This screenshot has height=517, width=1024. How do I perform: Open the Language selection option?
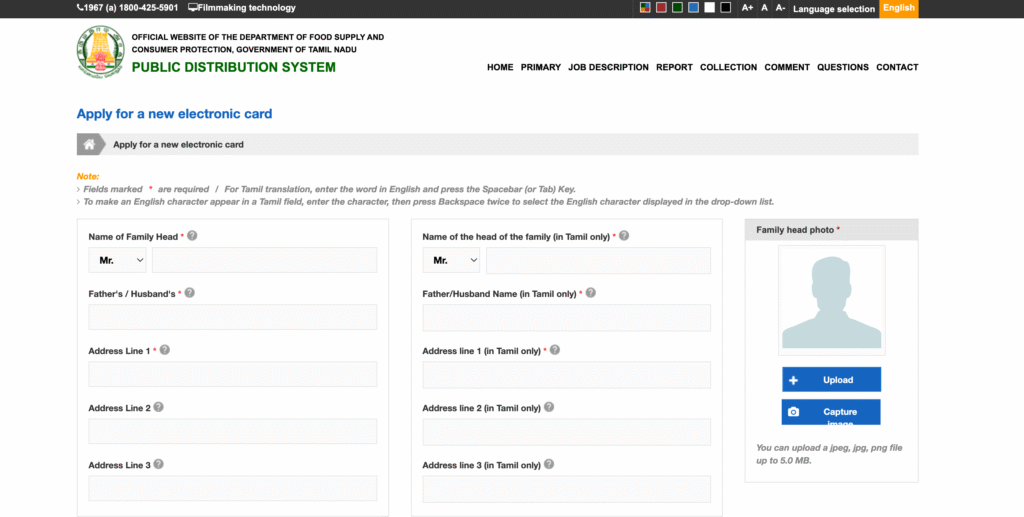point(833,9)
